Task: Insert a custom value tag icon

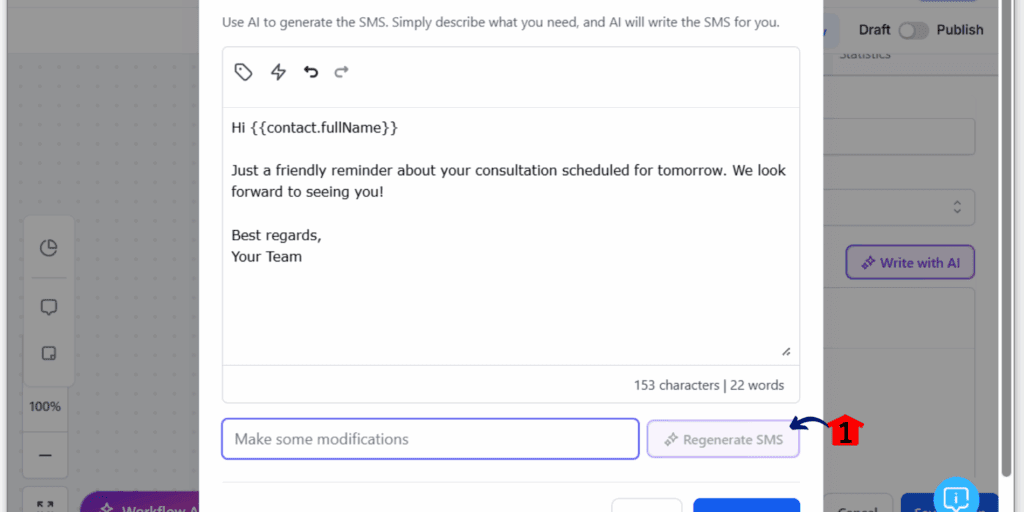Action: [x=244, y=72]
